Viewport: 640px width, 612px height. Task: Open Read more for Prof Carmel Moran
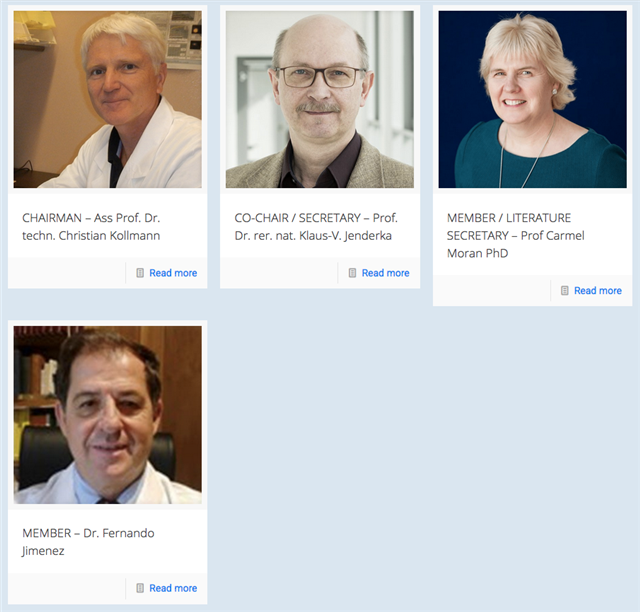[598, 290]
